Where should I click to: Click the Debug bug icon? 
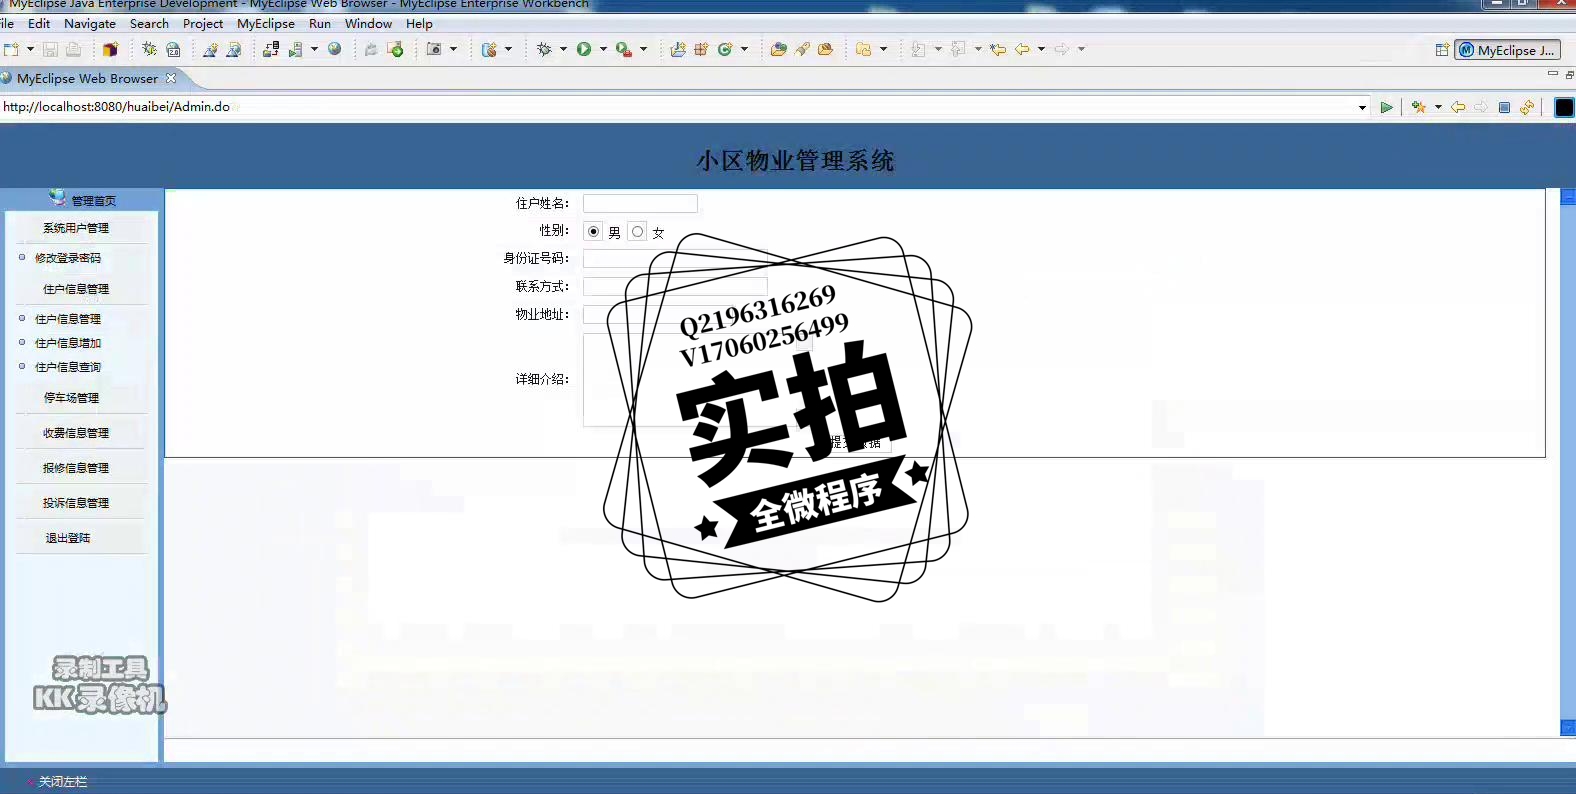pyautogui.click(x=544, y=49)
